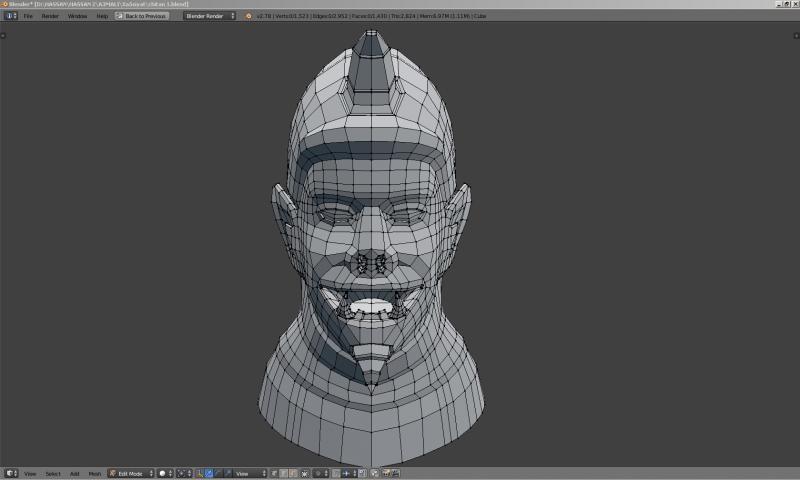The width and height of the screenshot is (800, 480).
Task: Click the Blender logo icon in header
Action: (x=249, y=16)
